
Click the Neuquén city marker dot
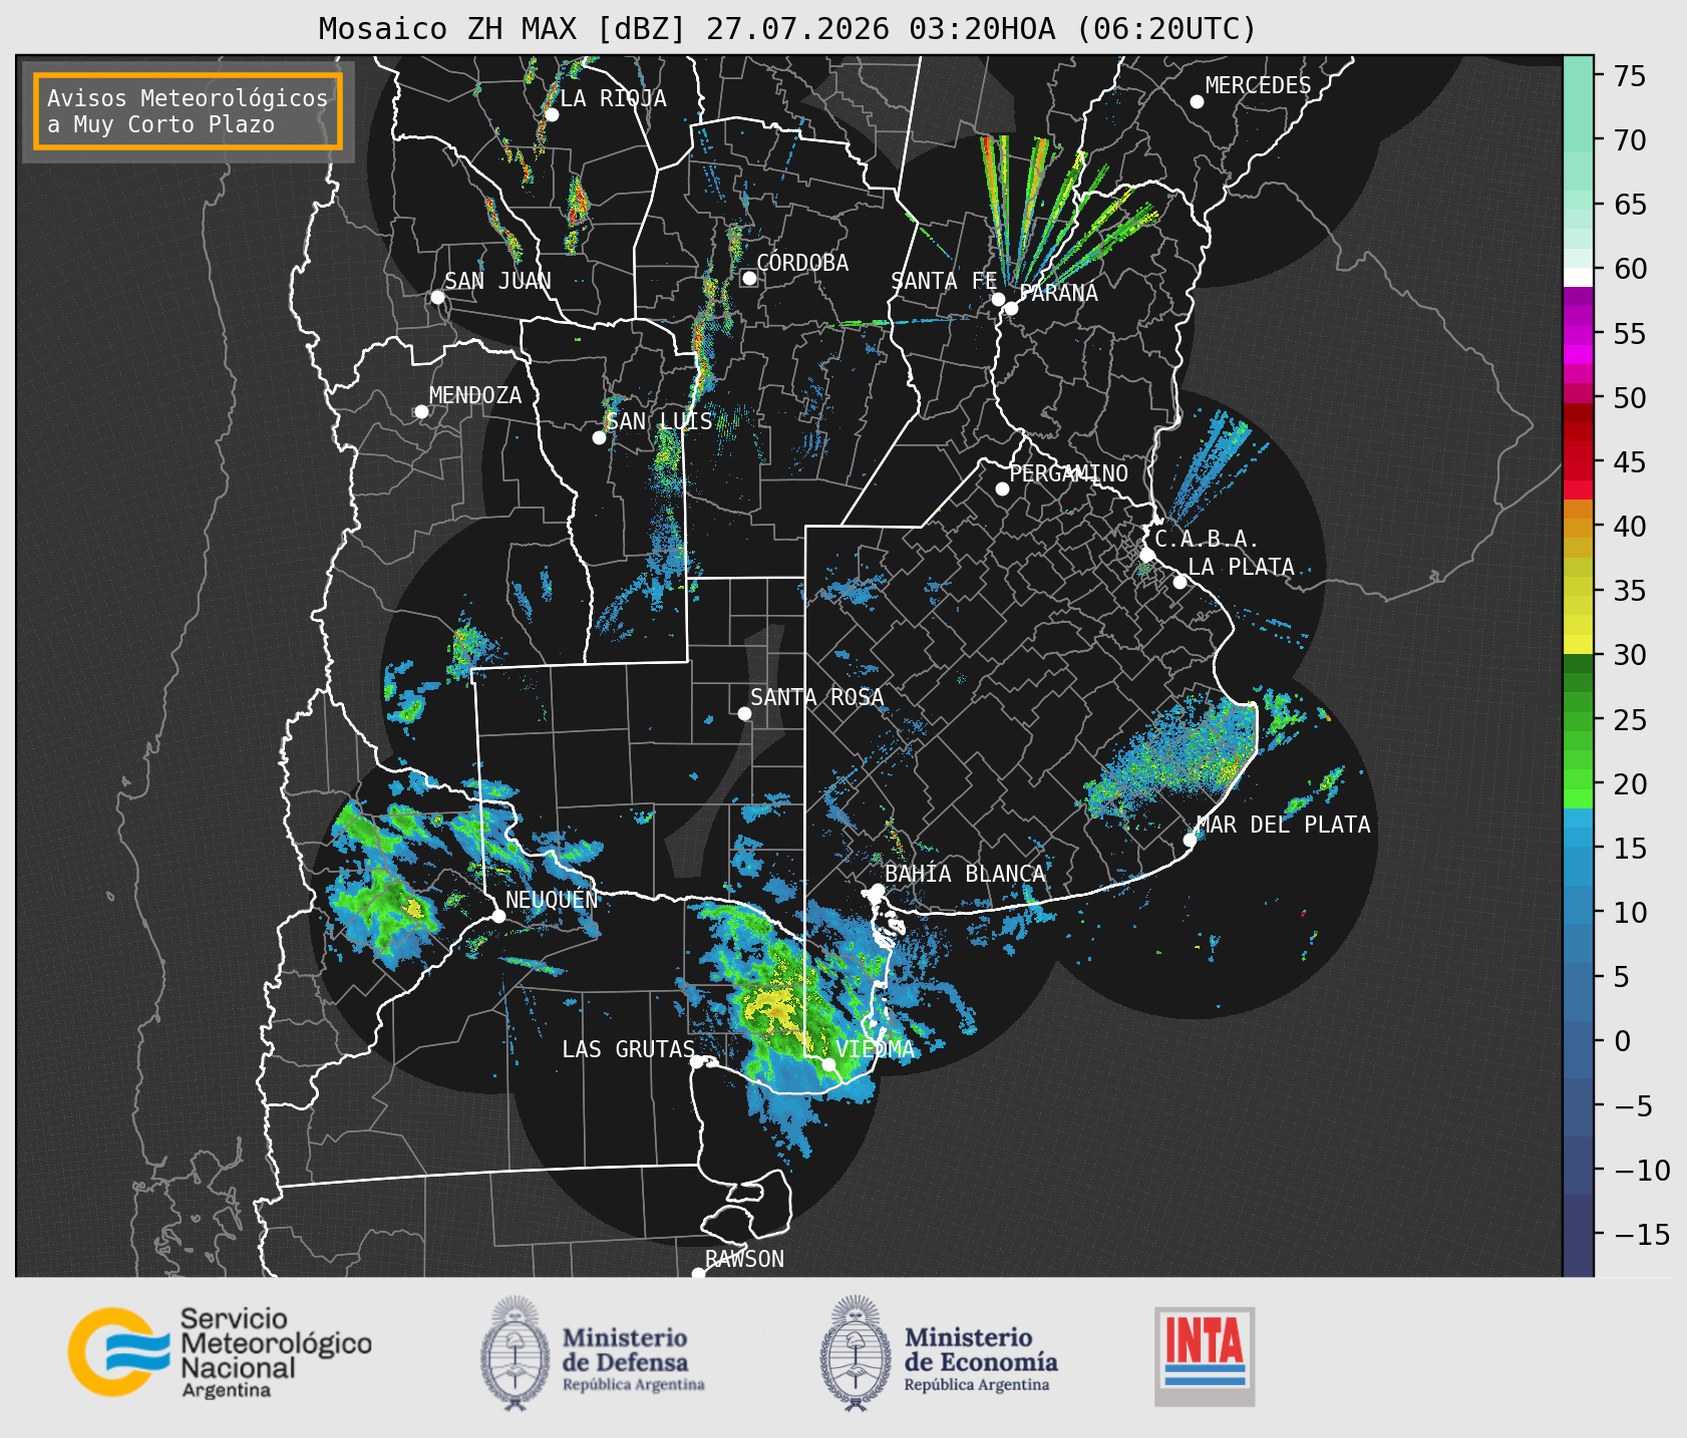[498, 916]
